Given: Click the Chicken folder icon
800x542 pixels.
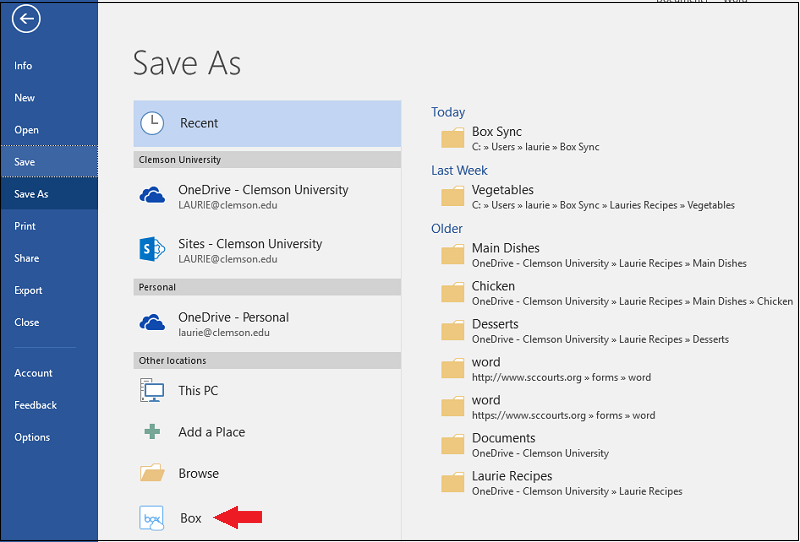Looking at the screenshot, I should click(x=453, y=292).
